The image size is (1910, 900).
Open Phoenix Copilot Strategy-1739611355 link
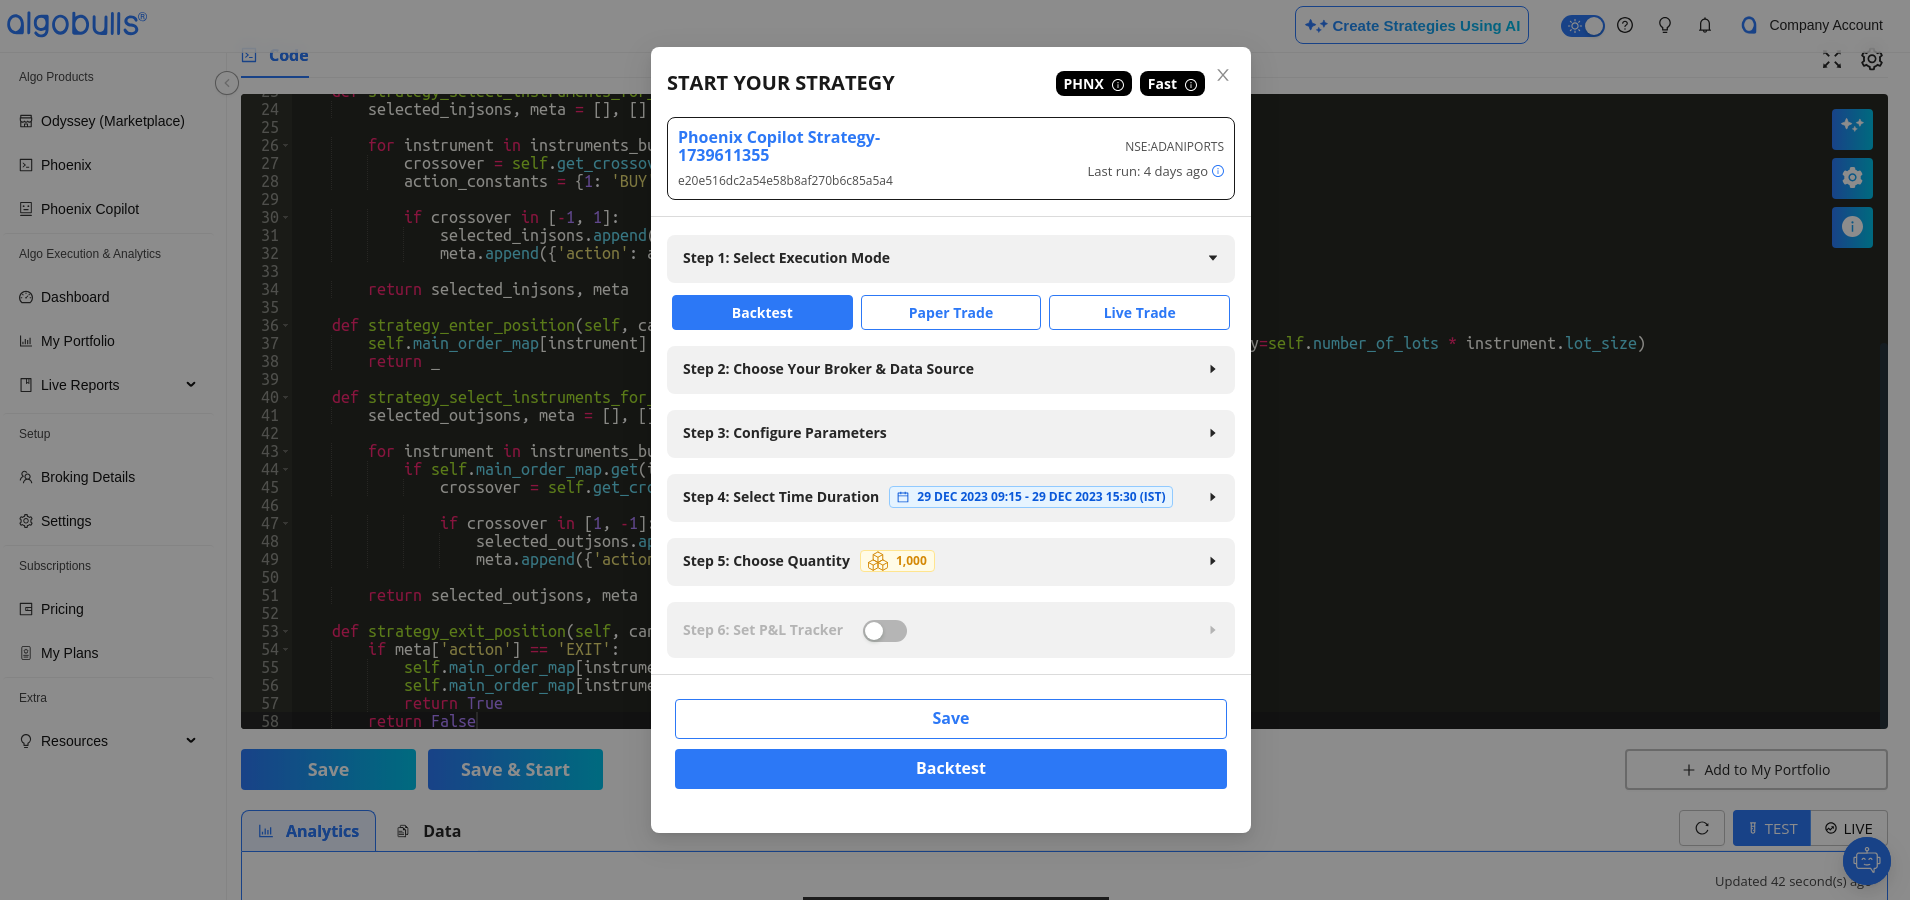779,146
